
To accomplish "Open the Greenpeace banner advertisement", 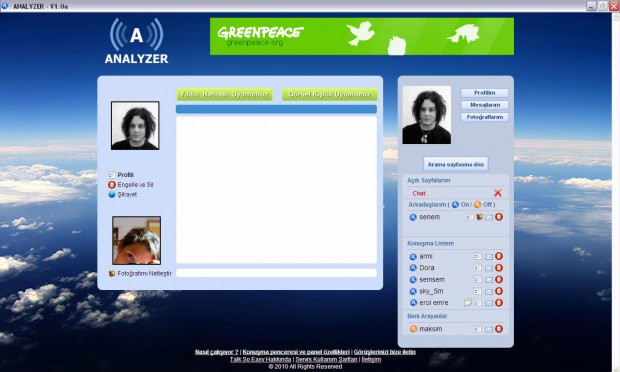I will pyautogui.click(x=362, y=36).
